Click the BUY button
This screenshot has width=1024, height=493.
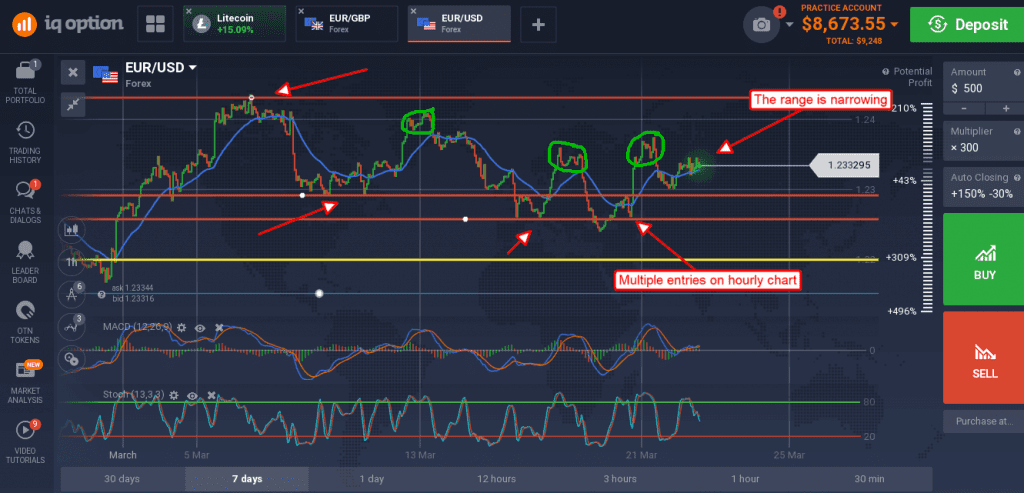click(x=983, y=259)
